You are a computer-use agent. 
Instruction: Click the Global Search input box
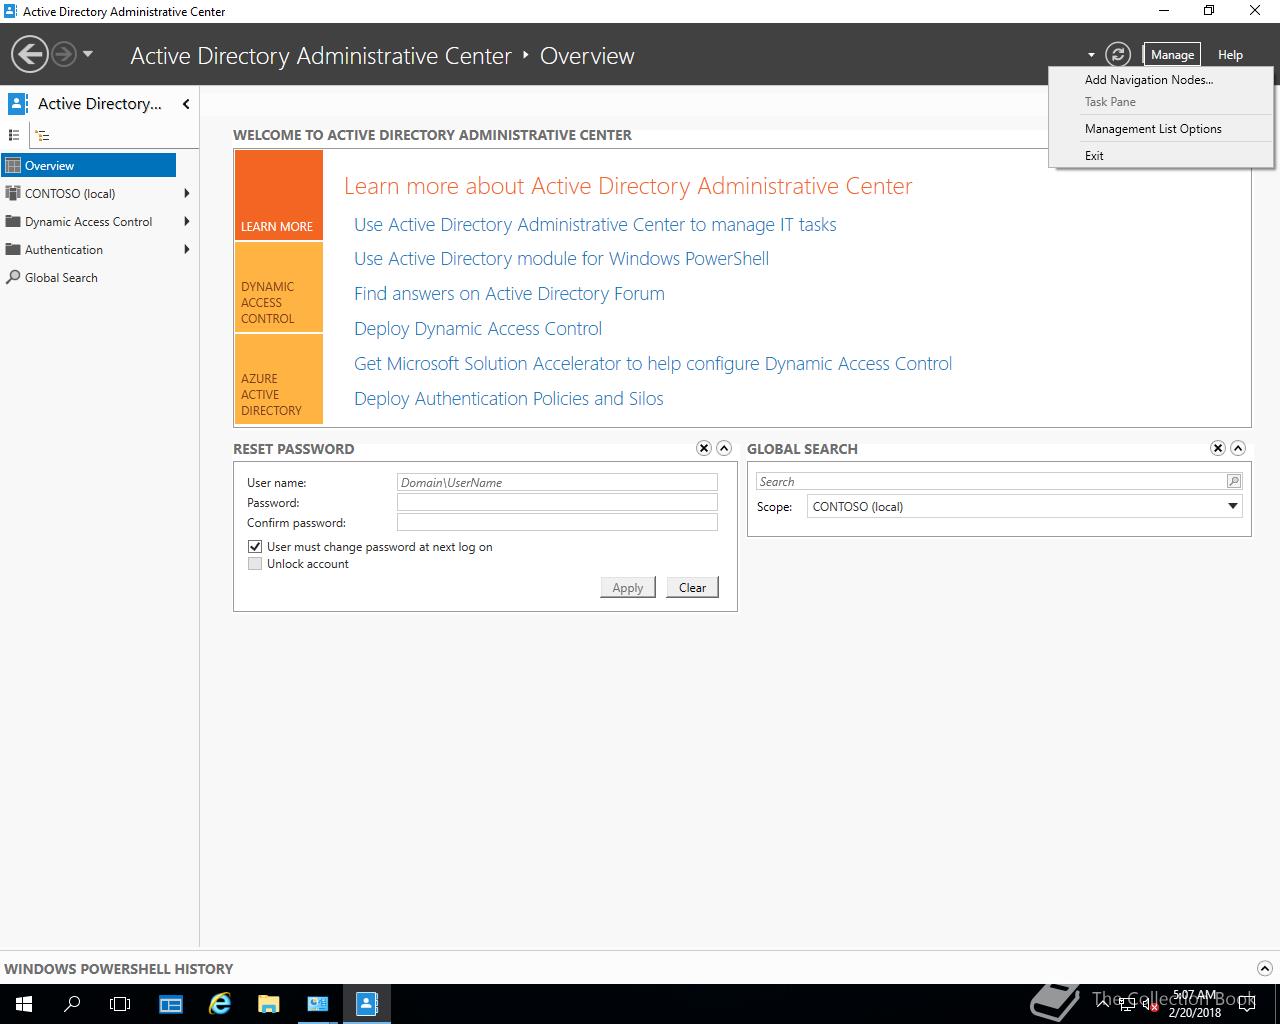pos(990,482)
